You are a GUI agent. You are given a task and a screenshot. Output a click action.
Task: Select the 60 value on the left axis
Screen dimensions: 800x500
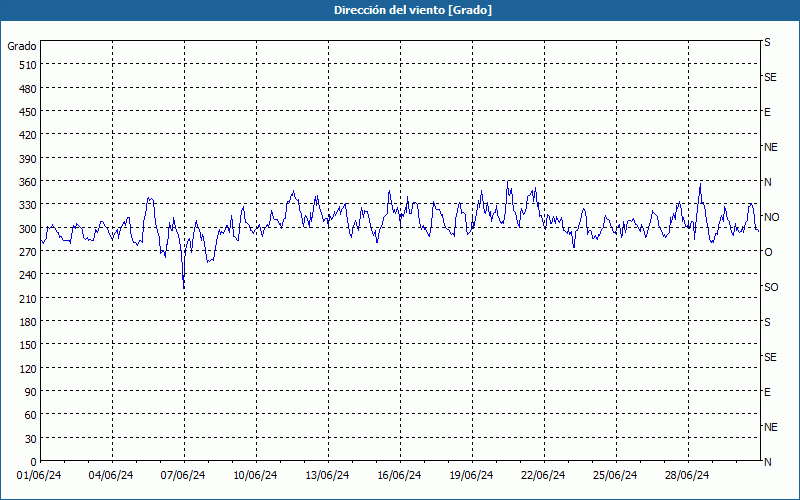pos(31,415)
